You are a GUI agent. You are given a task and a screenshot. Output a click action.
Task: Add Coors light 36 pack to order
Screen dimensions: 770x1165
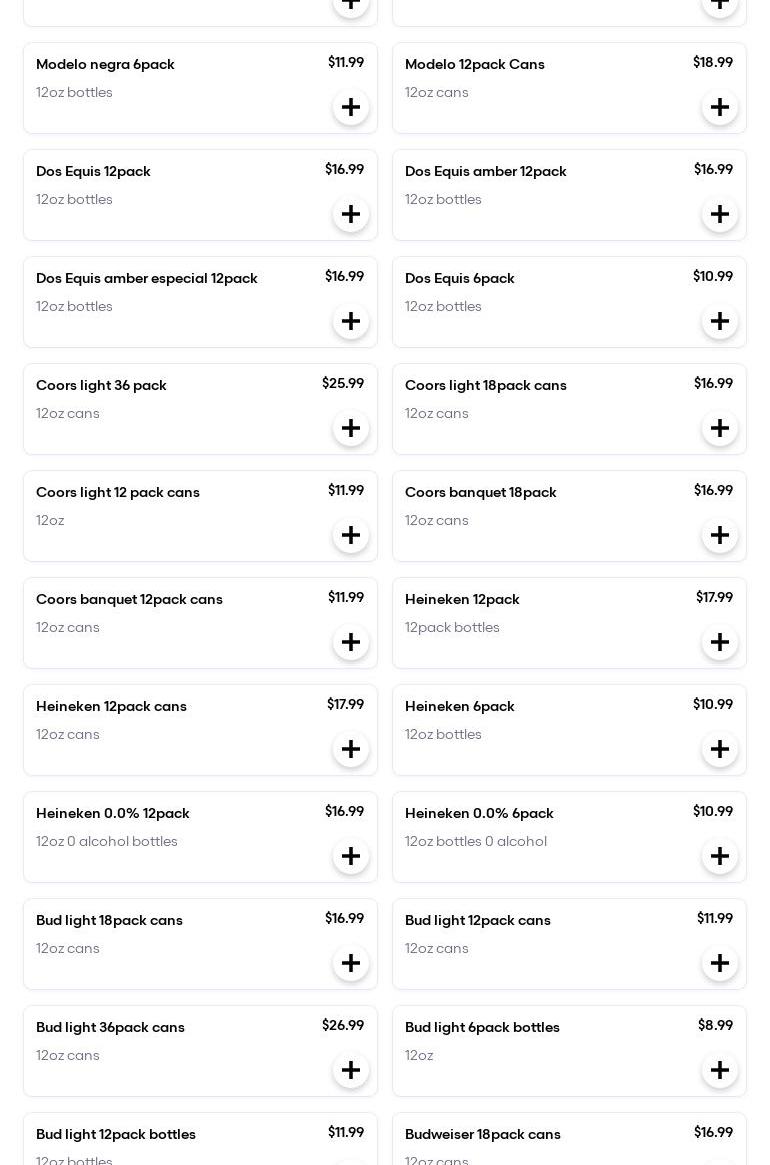[x=351, y=429]
